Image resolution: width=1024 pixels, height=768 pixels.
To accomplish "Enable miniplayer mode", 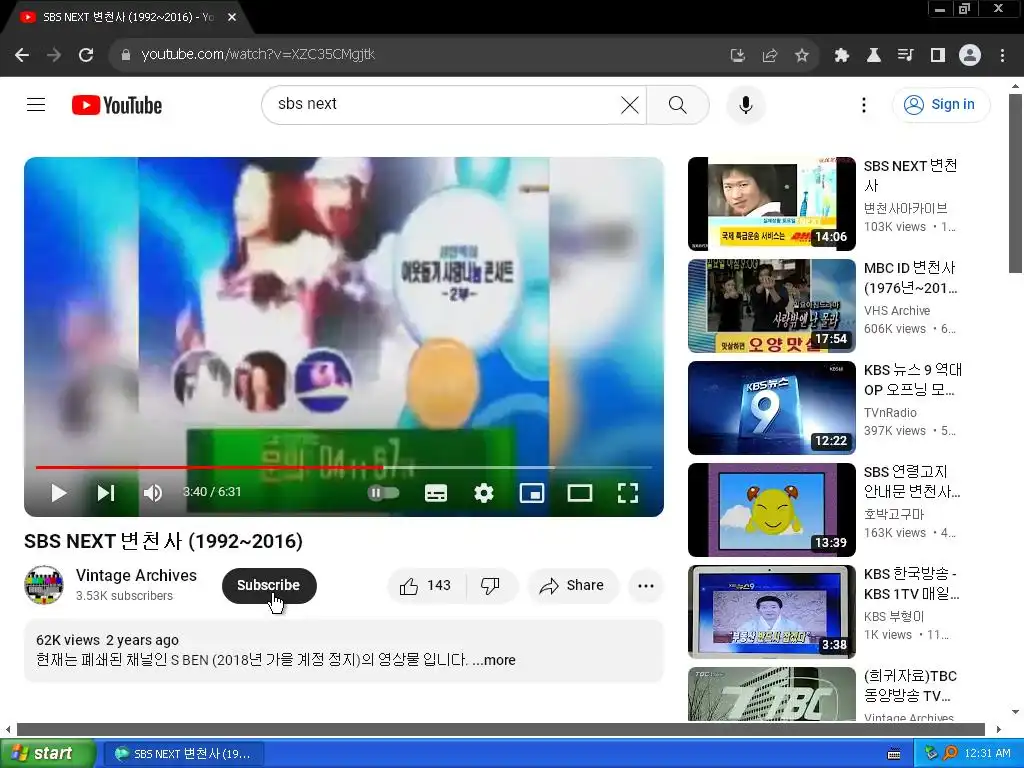I will pyautogui.click(x=532, y=493).
